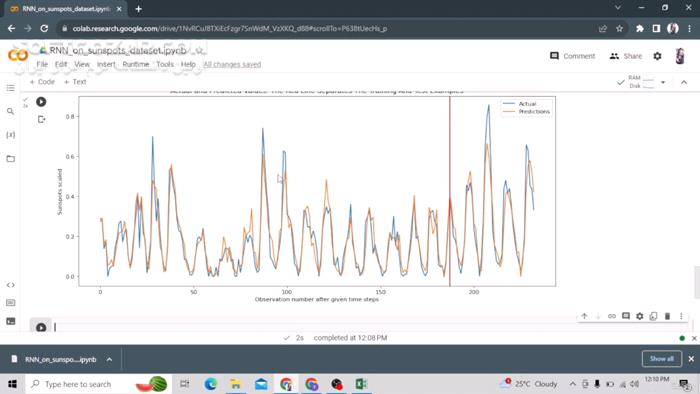Go back to previous page

pos(12,29)
